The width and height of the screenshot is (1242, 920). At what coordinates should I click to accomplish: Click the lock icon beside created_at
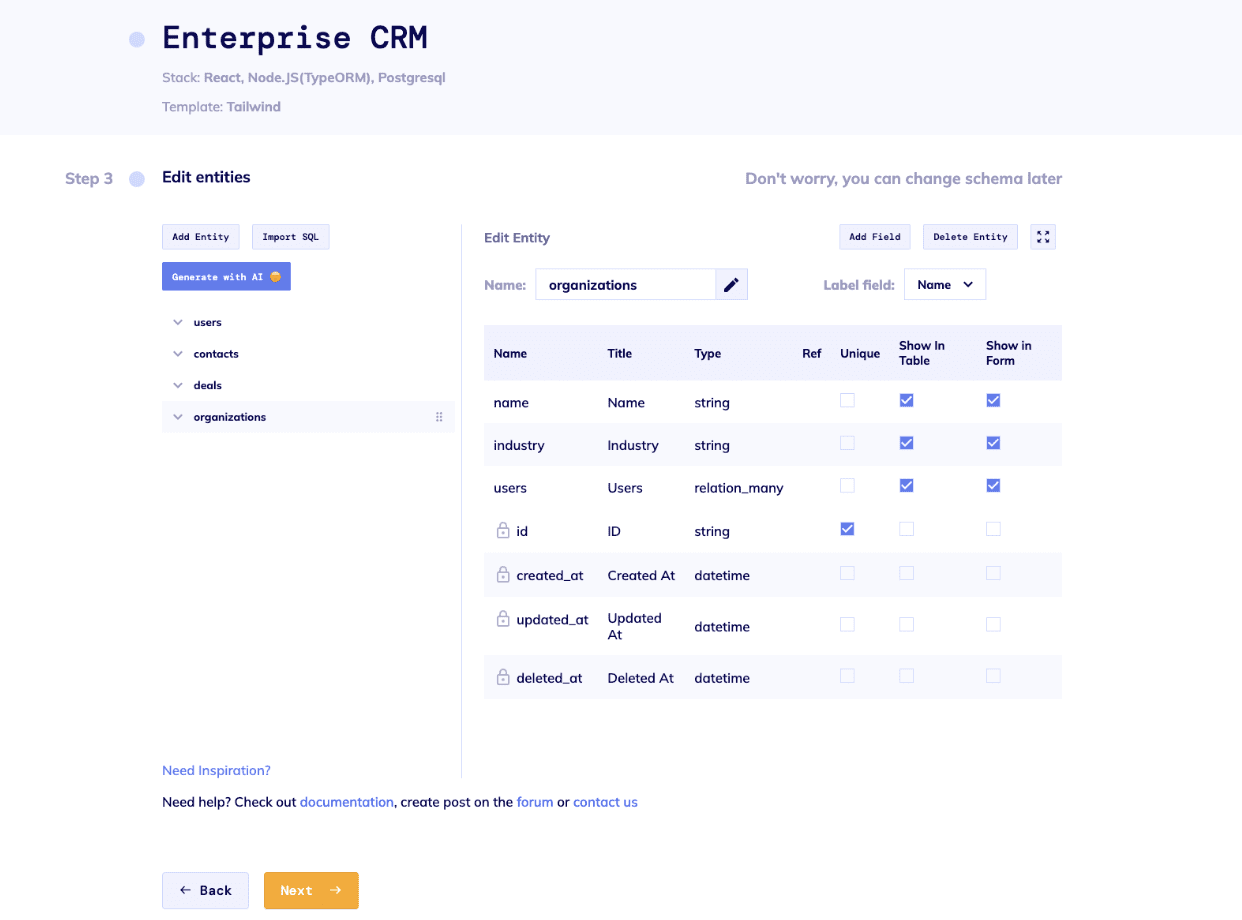501,575
